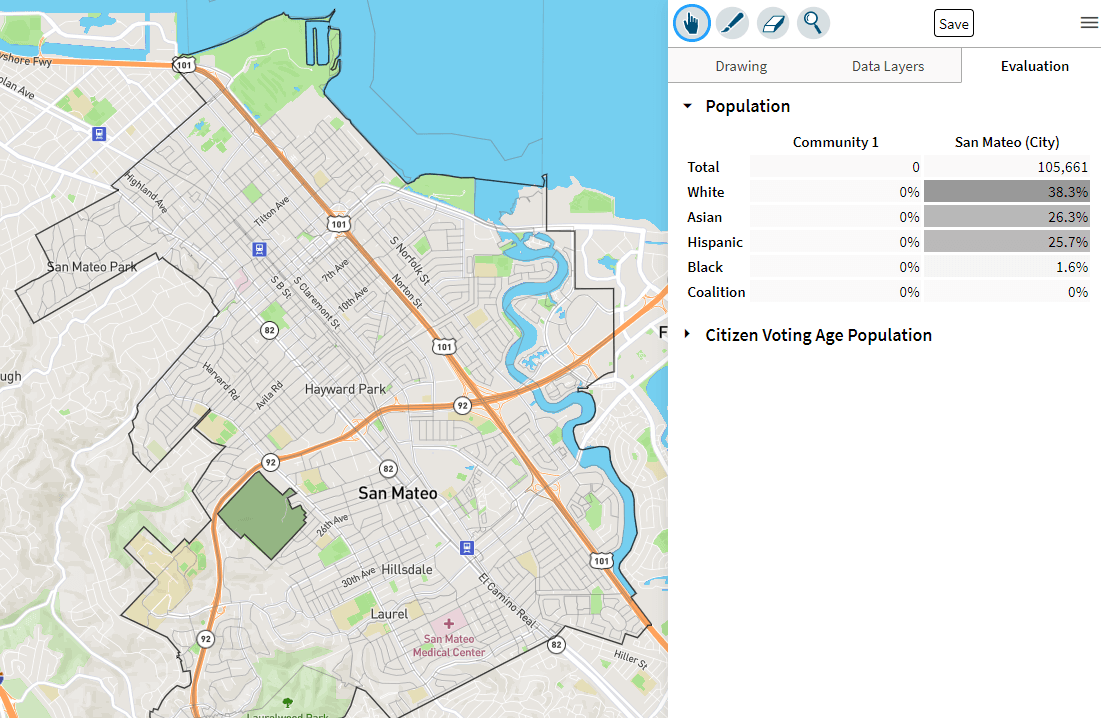1101x718 pixels.
Task: Select the Brush drawing tool
Action: 731,22
